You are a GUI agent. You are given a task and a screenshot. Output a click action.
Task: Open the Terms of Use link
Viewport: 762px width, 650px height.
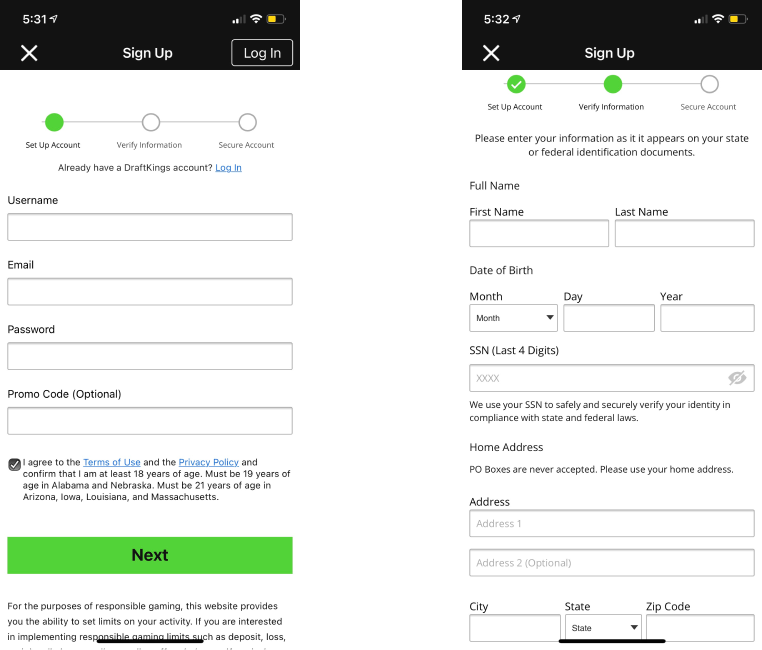click(x=112, y=462)
